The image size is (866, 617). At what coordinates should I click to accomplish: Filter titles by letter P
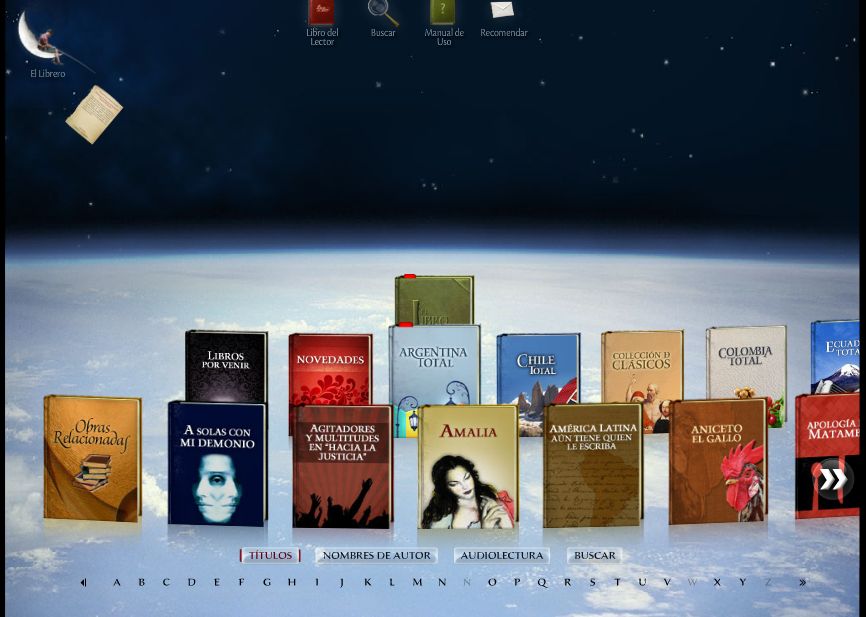[x=517, y=582]
